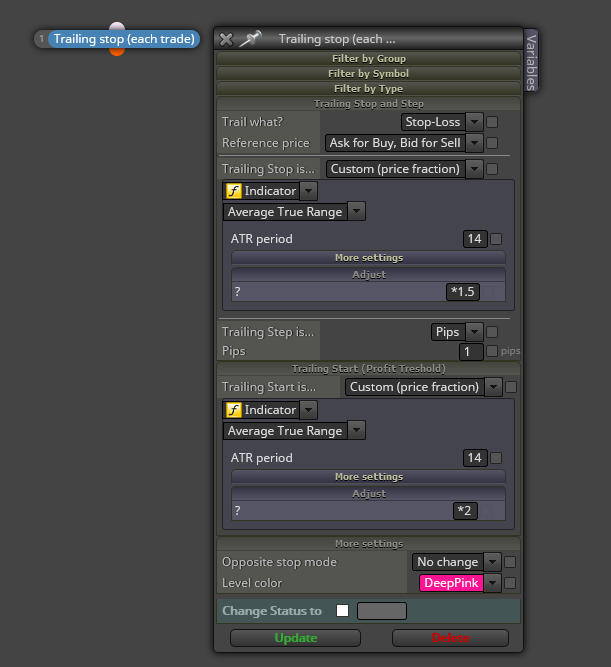Screen dimensions: 611x667
Task: Tick the checkbox next to Trailing Step is...
Action: click(x=492, y=332)
